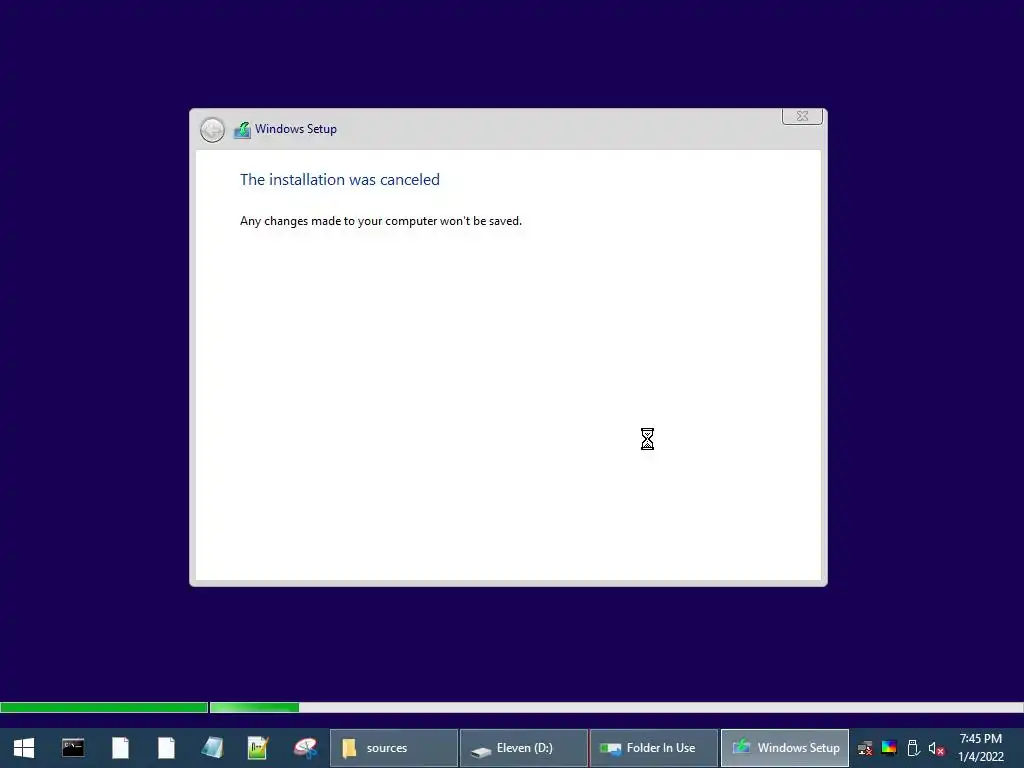
Task: Click the Windows Setup title icon
Action: 242,130
